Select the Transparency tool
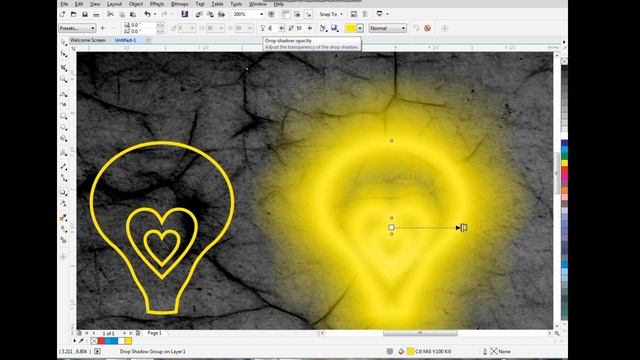The image size is (640, 360). (x=64, y=203)
